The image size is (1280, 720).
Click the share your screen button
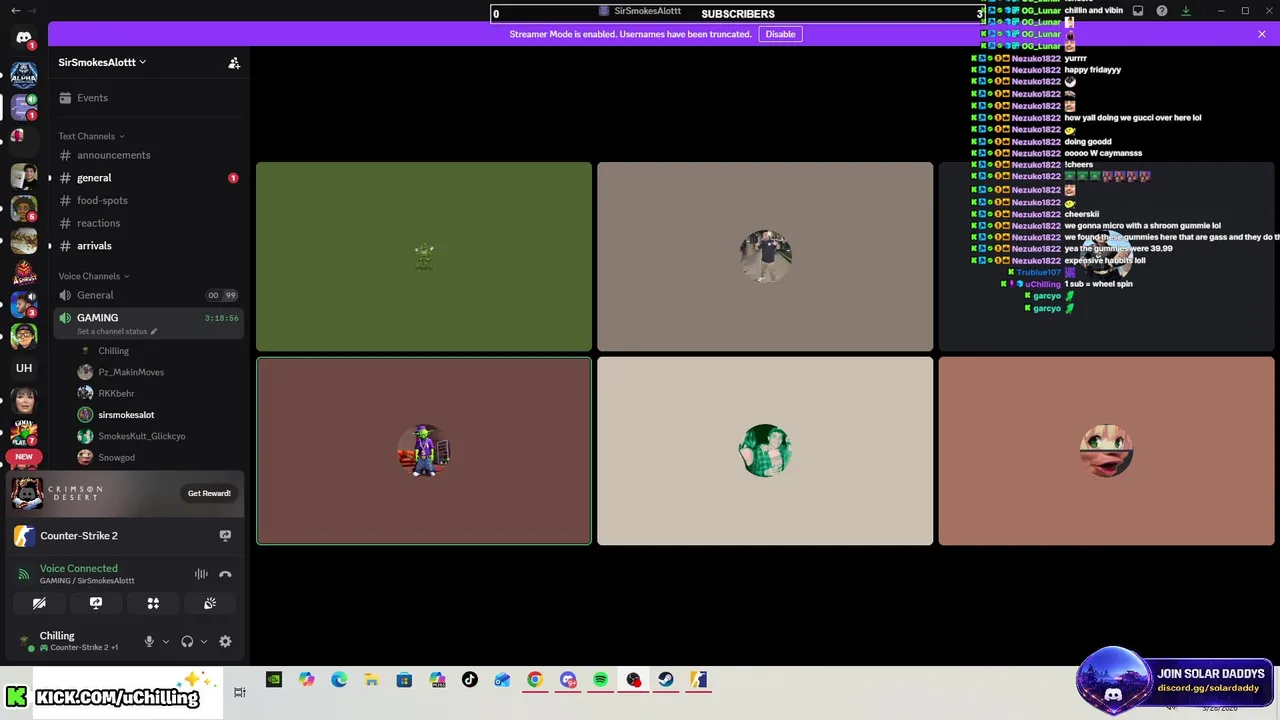tap(96, 603)
